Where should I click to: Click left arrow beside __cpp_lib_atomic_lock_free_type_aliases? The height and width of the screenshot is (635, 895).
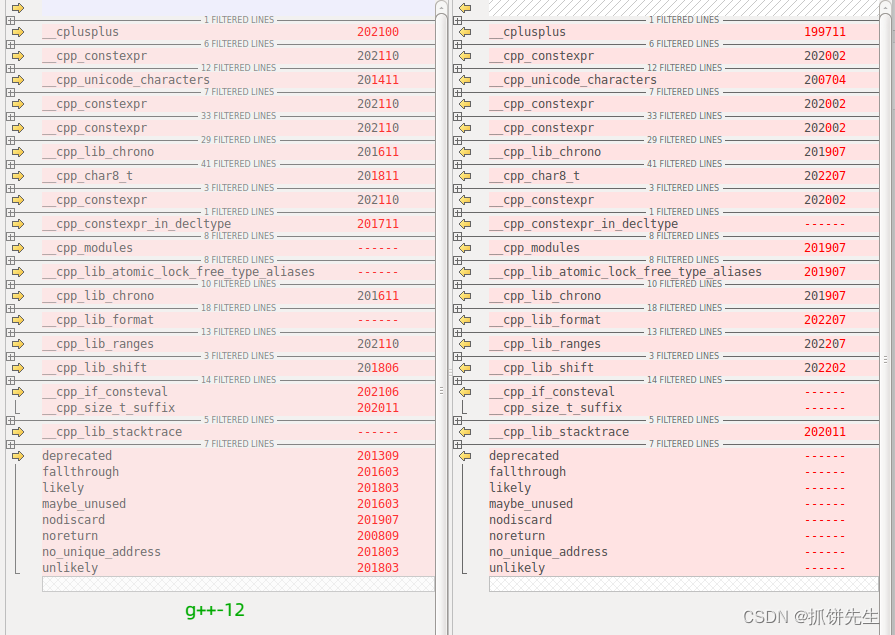tap(18, 272)
